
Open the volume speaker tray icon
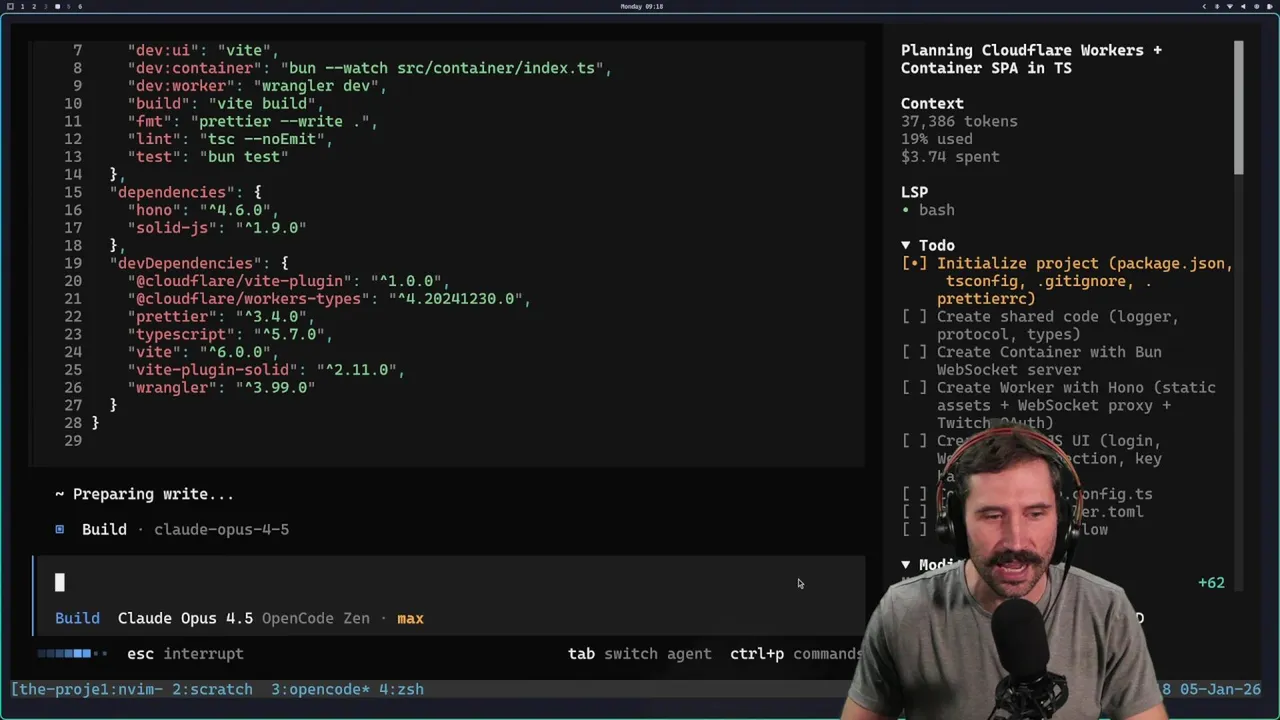(x=1243, y=6)
